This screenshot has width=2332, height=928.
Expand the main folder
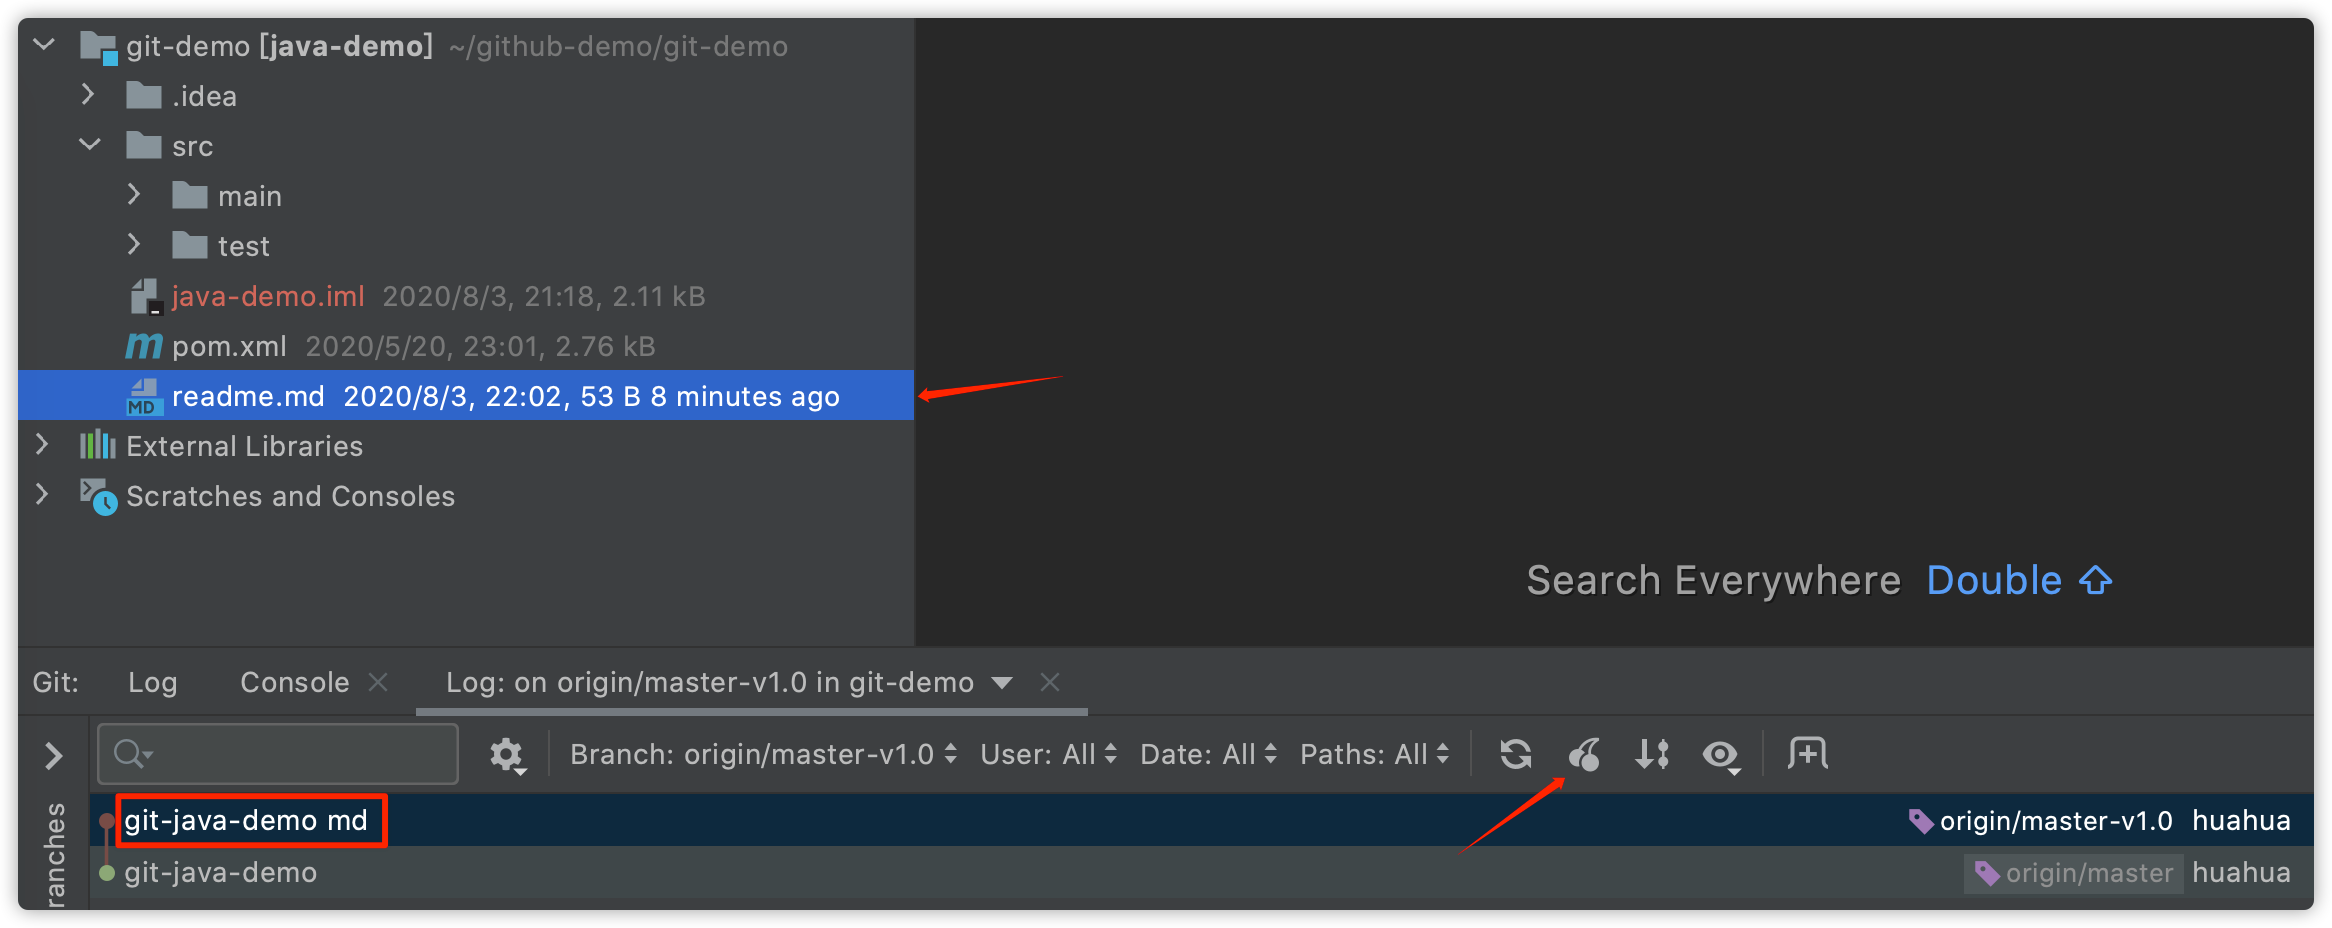tap(134, 195)
